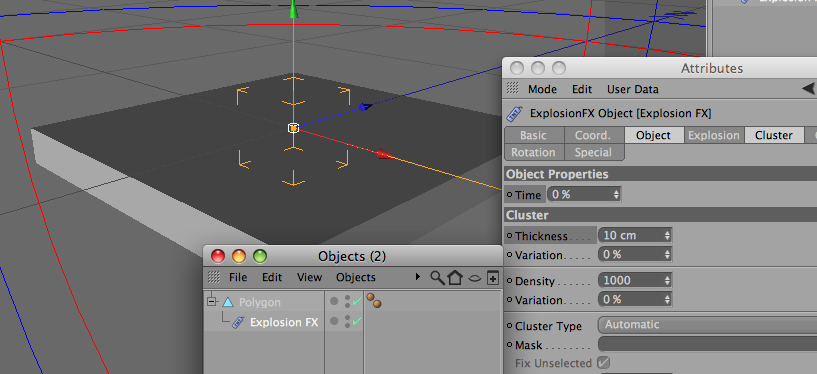Click the search magnifier in Objects panel
The width and height of the screenshot is (817, 374).
tap(438, 278)
